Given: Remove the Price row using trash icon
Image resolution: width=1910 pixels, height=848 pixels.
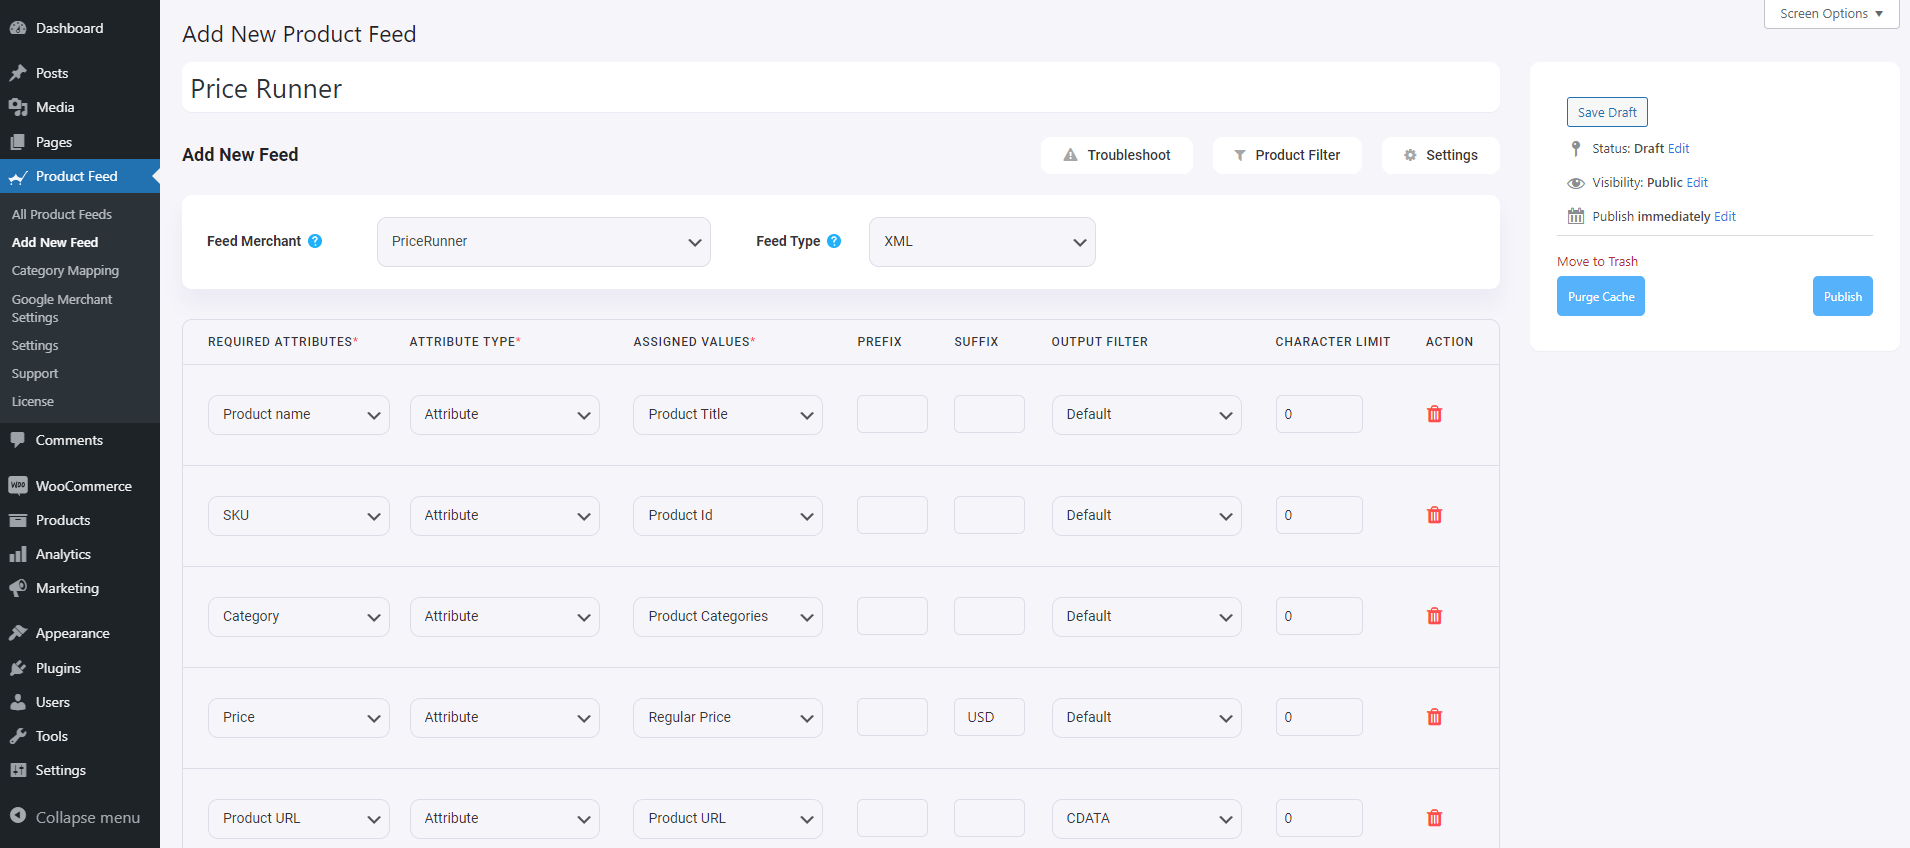Looking at the screenshot, I should pos(1434,717).
